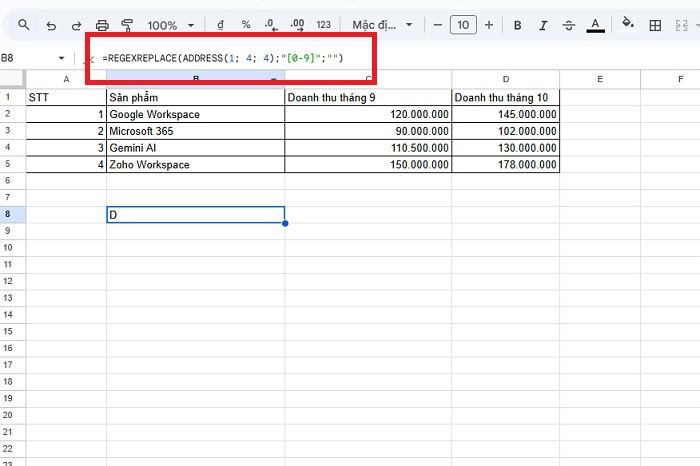Click the 145.000.000 value cell
Screen dimensions: 700x466
point(505,114)
